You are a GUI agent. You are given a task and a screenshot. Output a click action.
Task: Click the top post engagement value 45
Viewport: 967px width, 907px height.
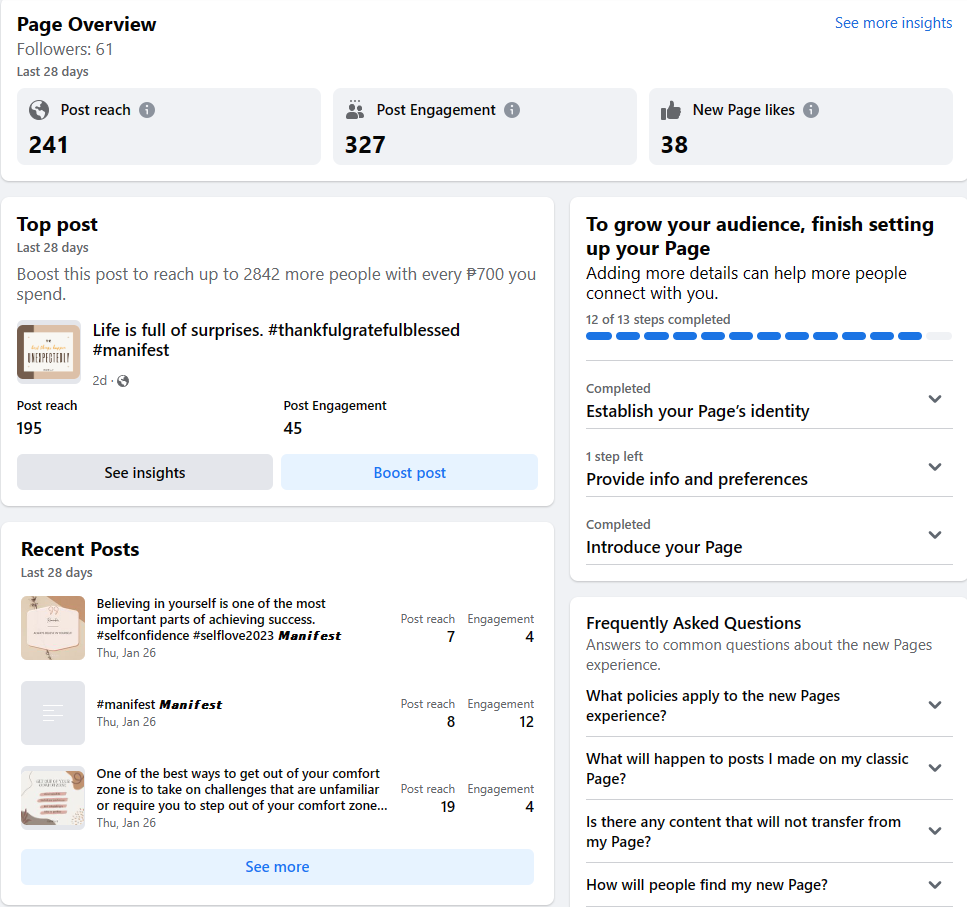(293, 428)
